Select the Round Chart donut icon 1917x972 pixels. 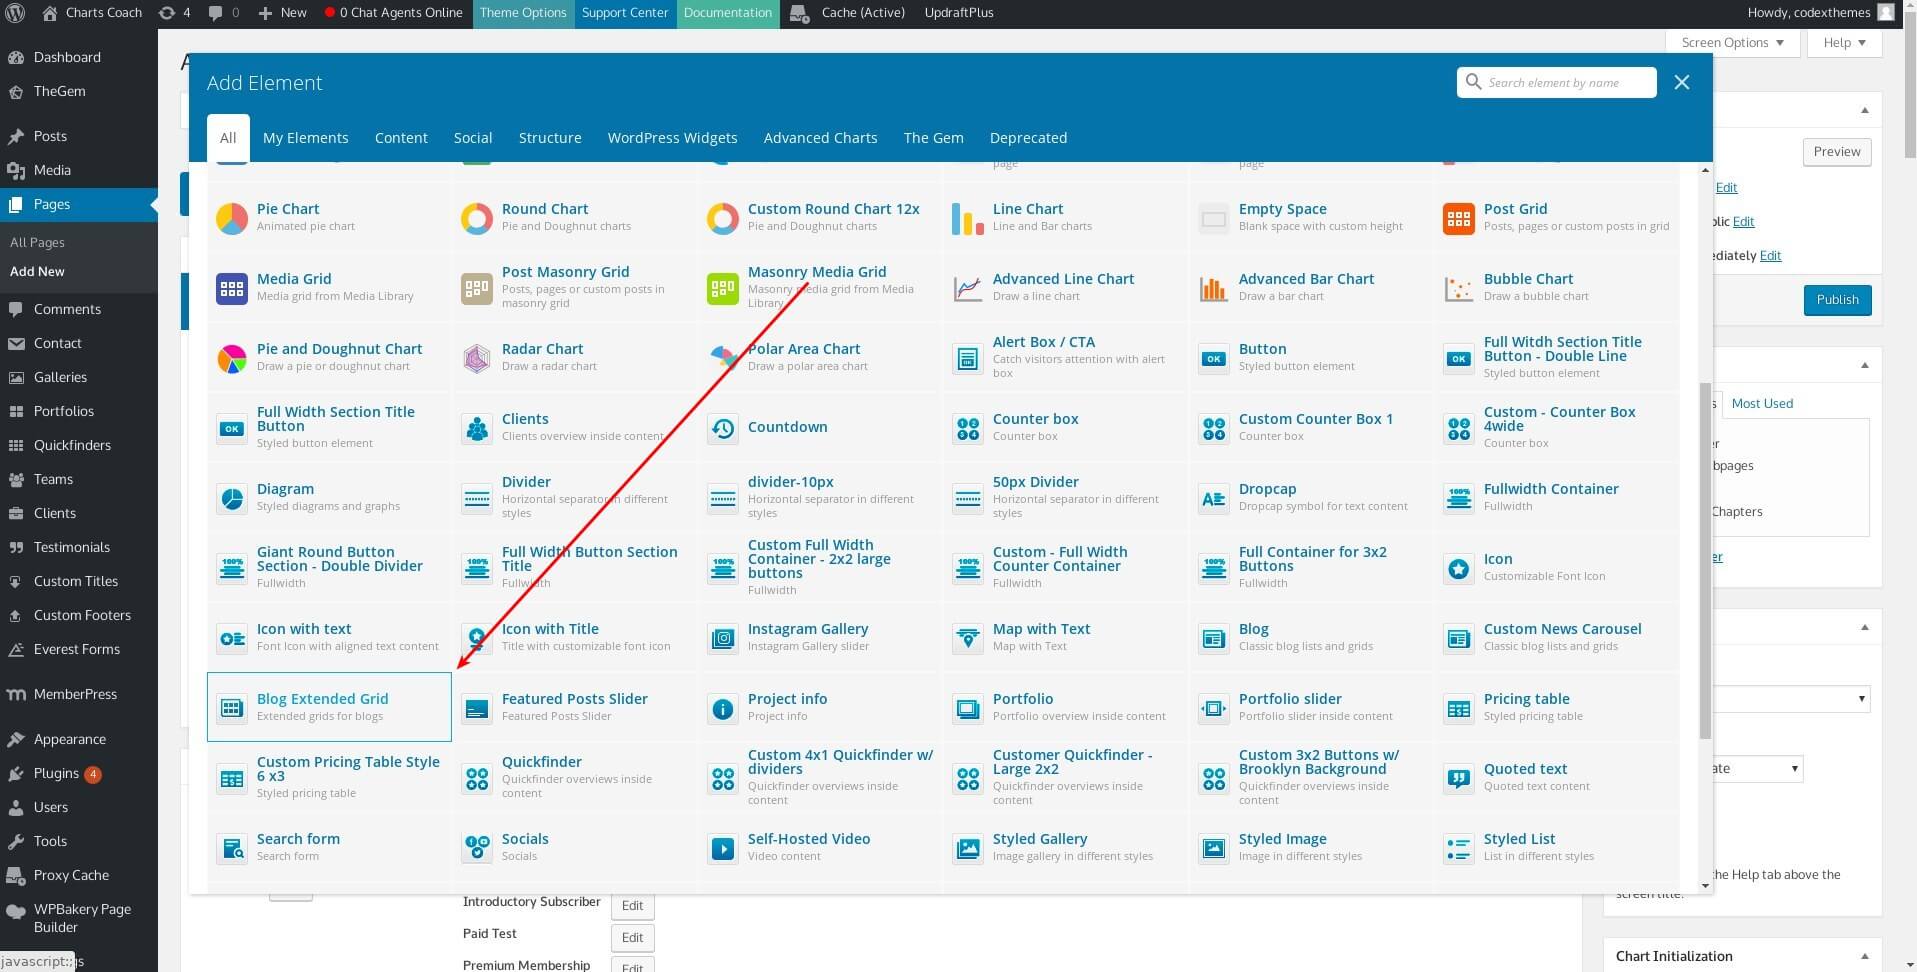tap(477, 218)
